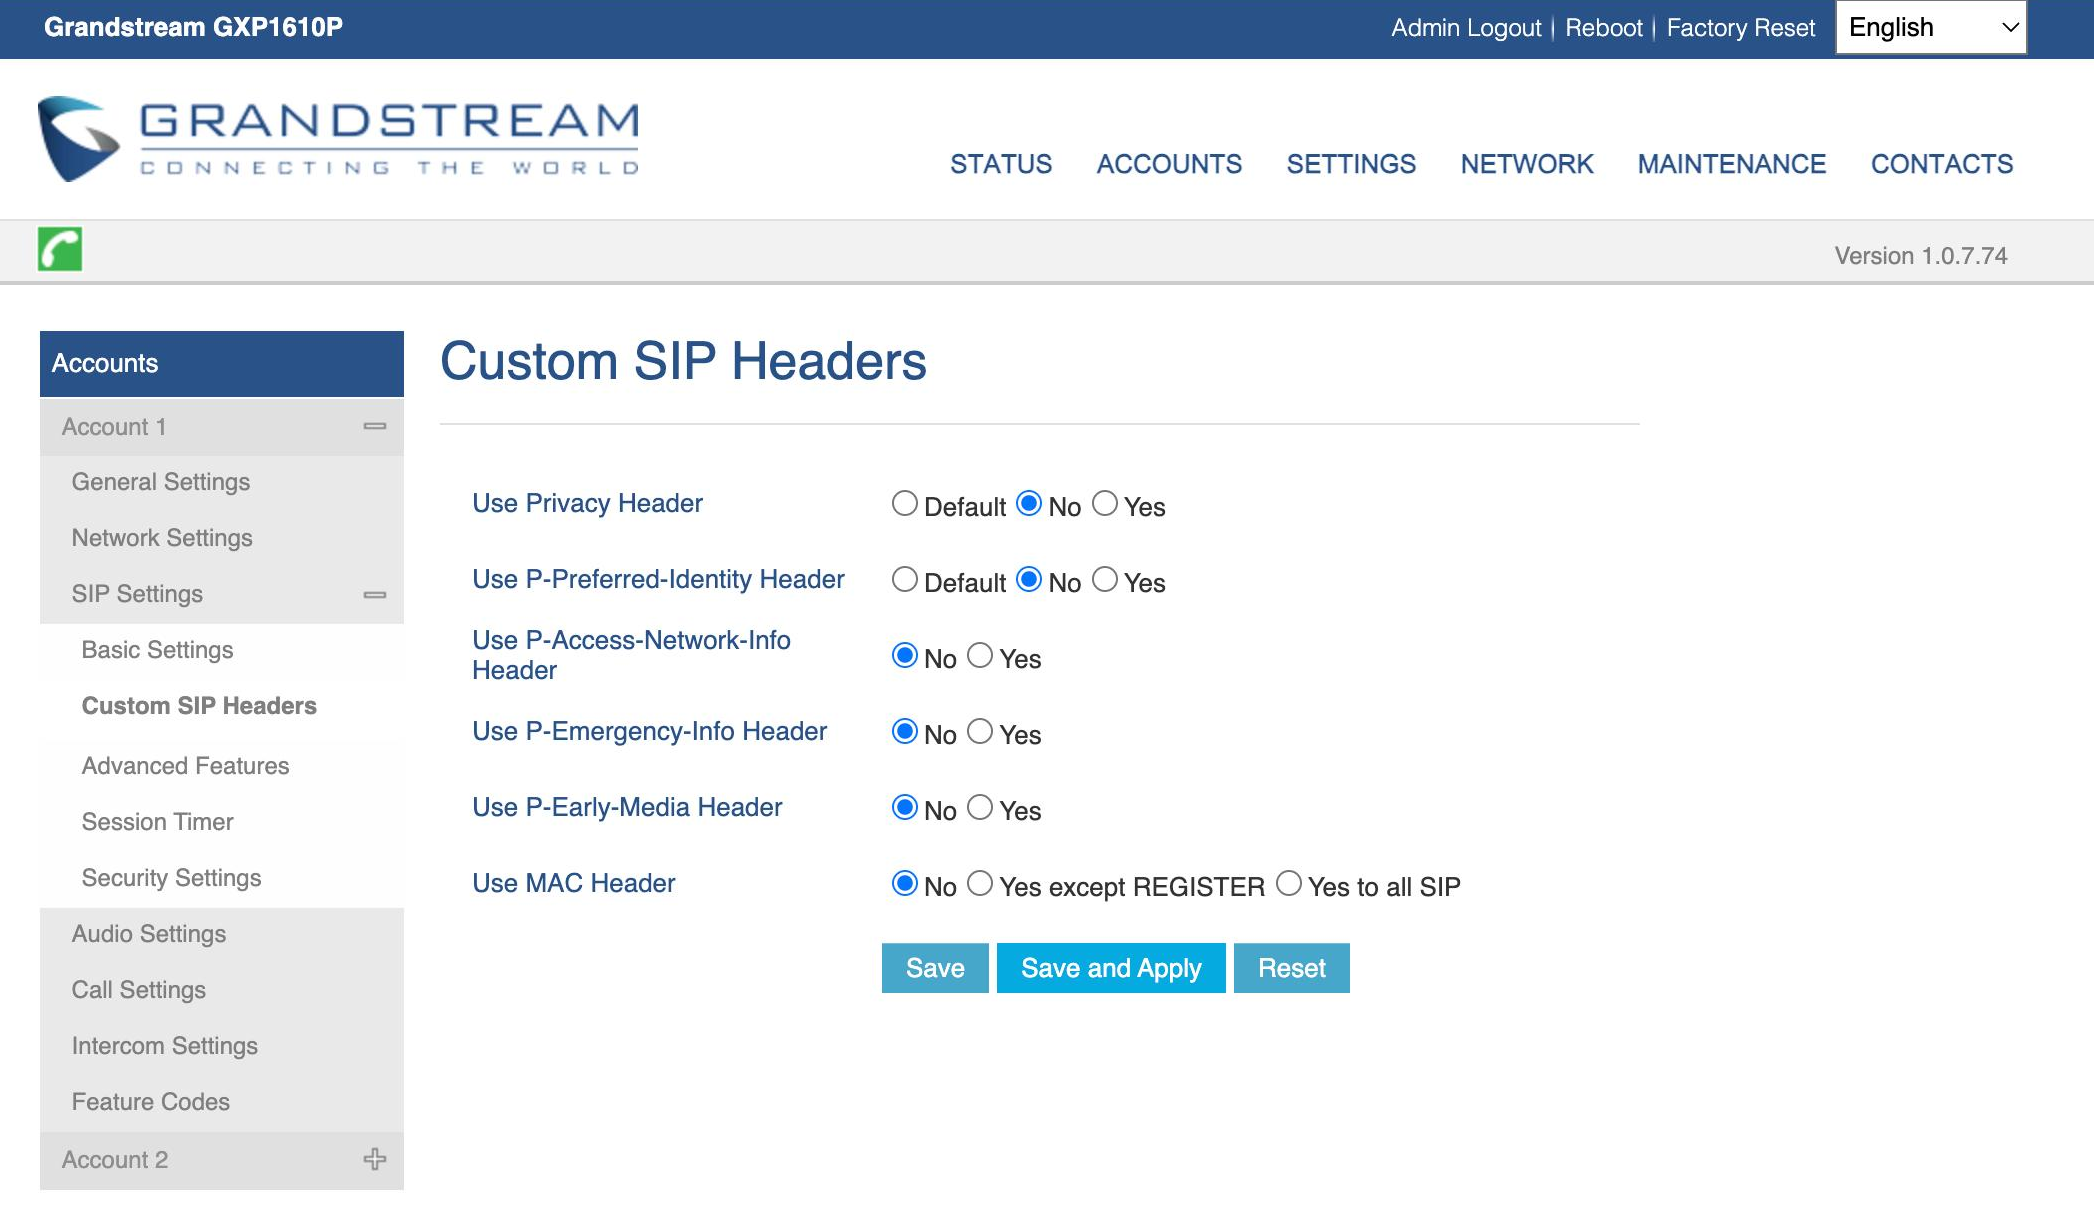Click the green phone handset icon
This screenshot has width=2094, height=1216.
click(60, 249)
